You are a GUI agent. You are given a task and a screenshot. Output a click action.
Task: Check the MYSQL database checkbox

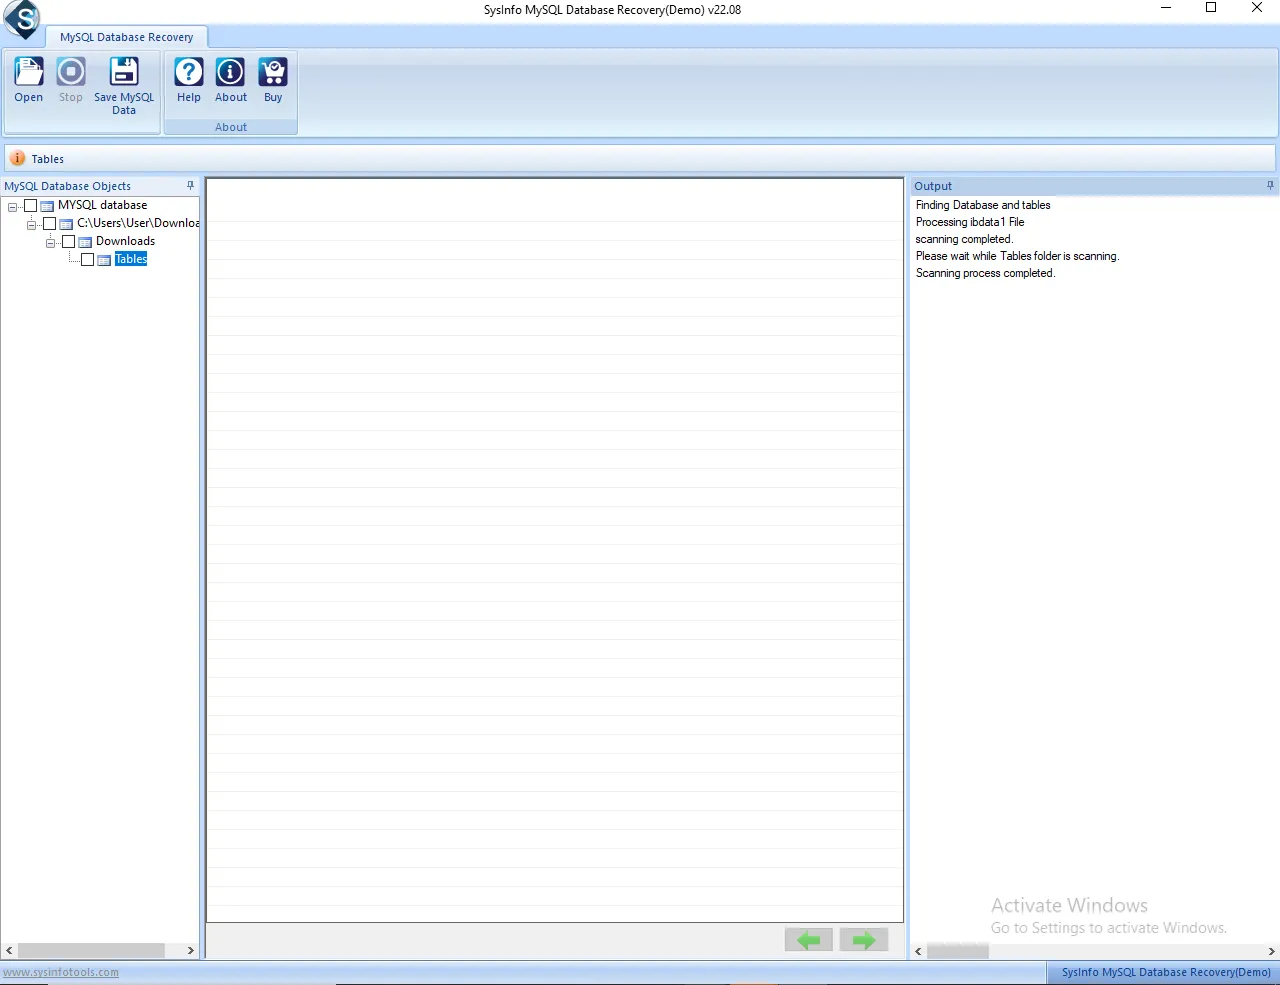[x=30, y=206]
